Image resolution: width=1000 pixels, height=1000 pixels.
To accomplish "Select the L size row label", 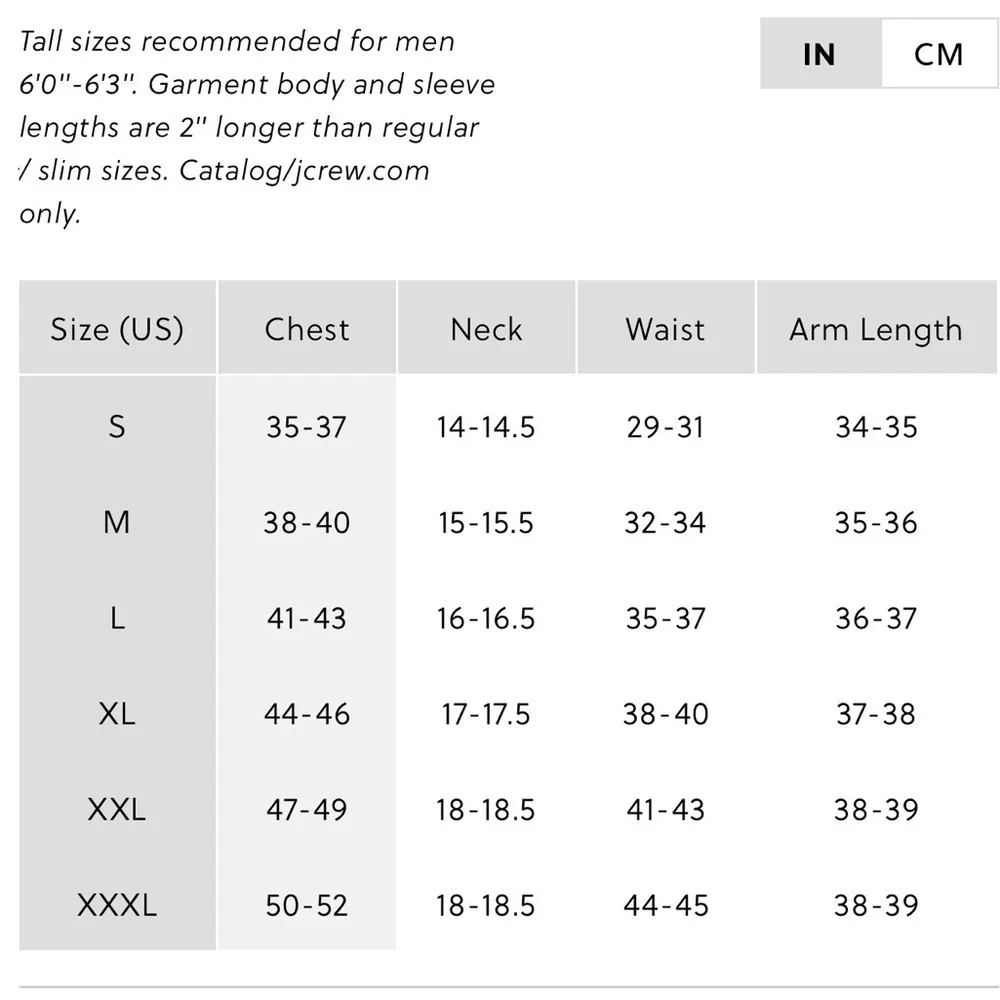I will click(x=117, y=617).
